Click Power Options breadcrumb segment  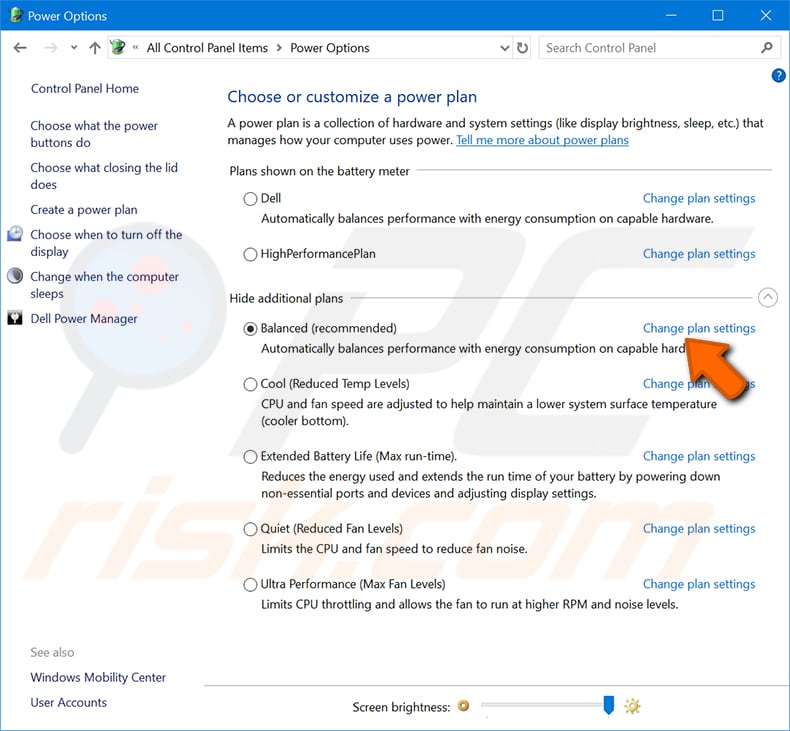tap(330, 48)
